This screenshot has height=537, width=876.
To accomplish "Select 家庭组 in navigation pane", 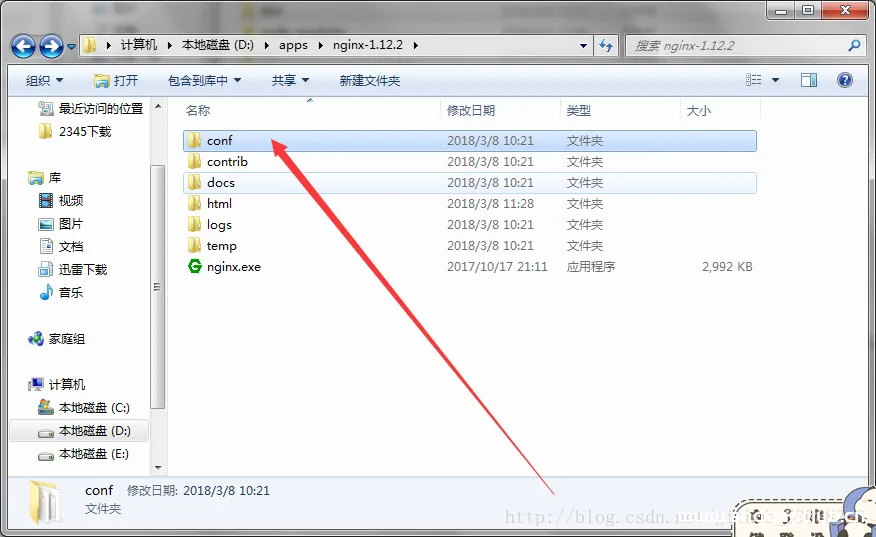I will pos(56,339).
